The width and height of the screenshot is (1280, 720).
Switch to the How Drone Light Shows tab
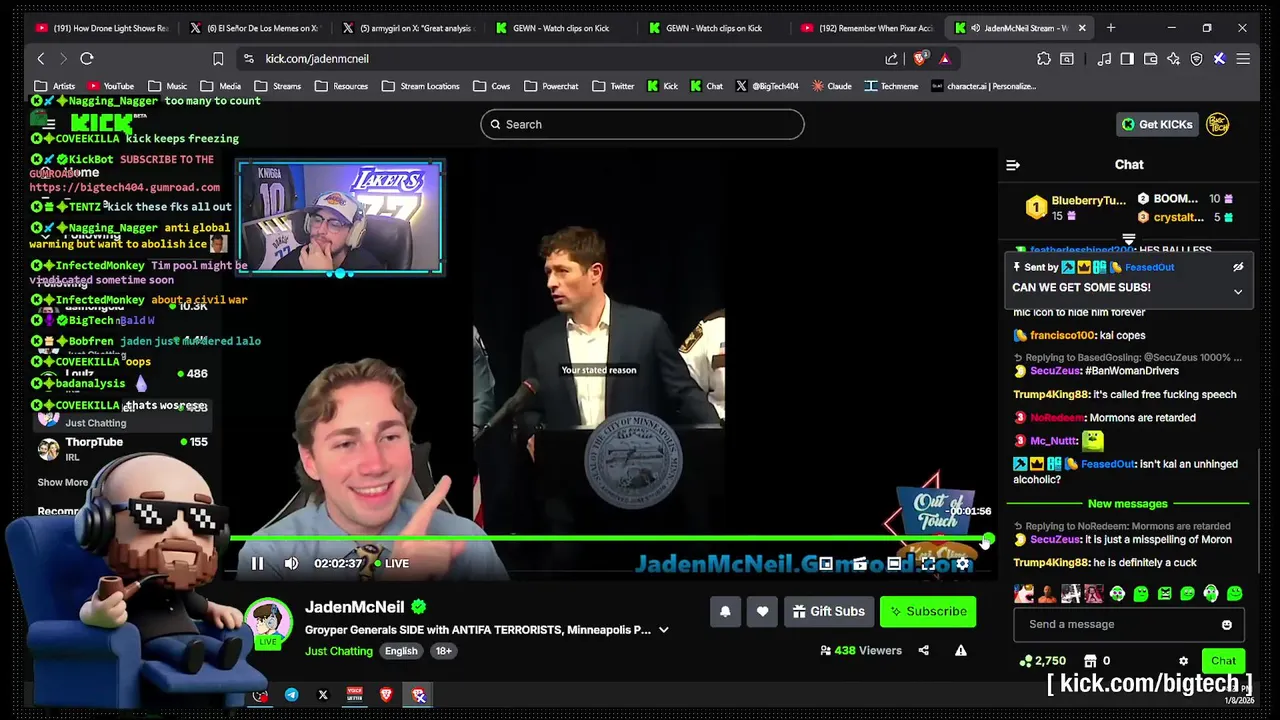click(102, 28)
